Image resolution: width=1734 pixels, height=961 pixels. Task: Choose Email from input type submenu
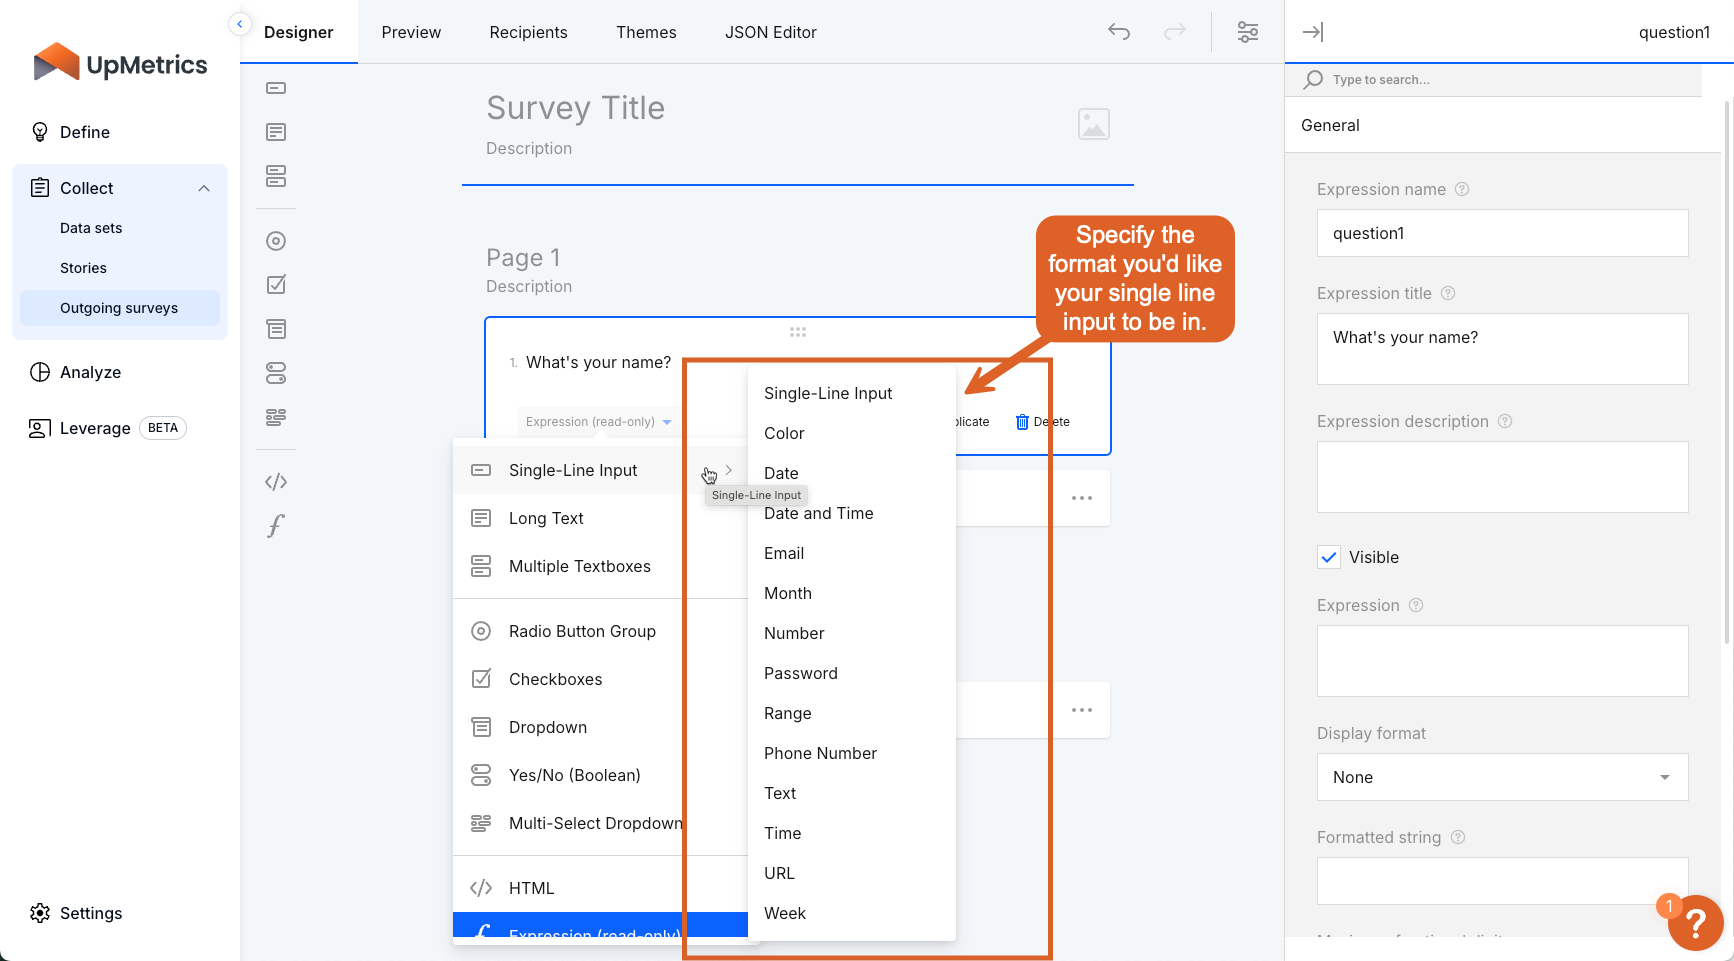pyautogui.click(x=784, y=553)
